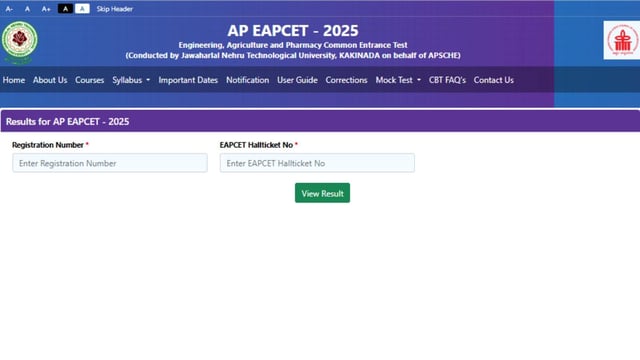This screenshot has width=640, height=360.
Task: Focus the Registration Number input field
Action: coord(110,163)
